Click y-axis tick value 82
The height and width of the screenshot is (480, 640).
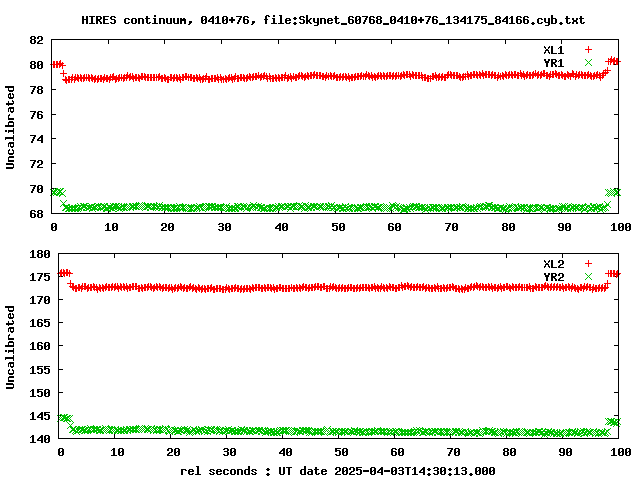tap(36, 40)
